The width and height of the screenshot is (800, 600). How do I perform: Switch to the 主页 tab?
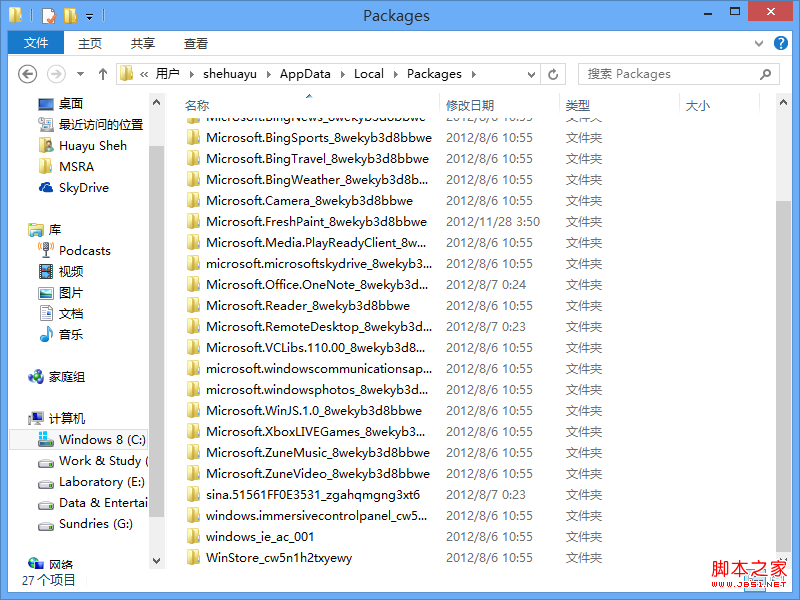point(90,43)
